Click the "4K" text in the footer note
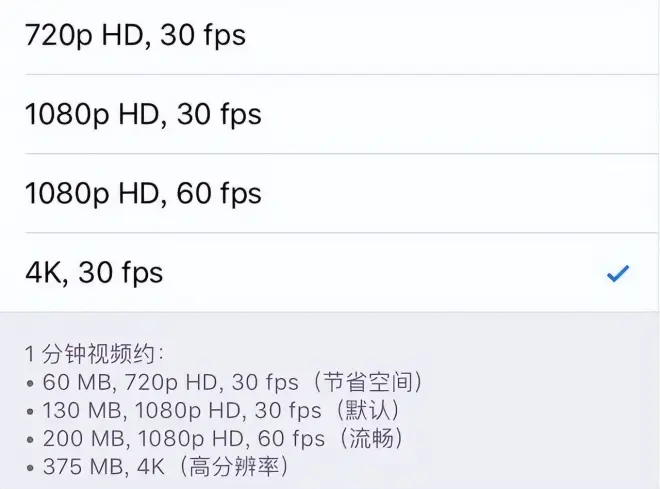 click(x=156, y=466)
